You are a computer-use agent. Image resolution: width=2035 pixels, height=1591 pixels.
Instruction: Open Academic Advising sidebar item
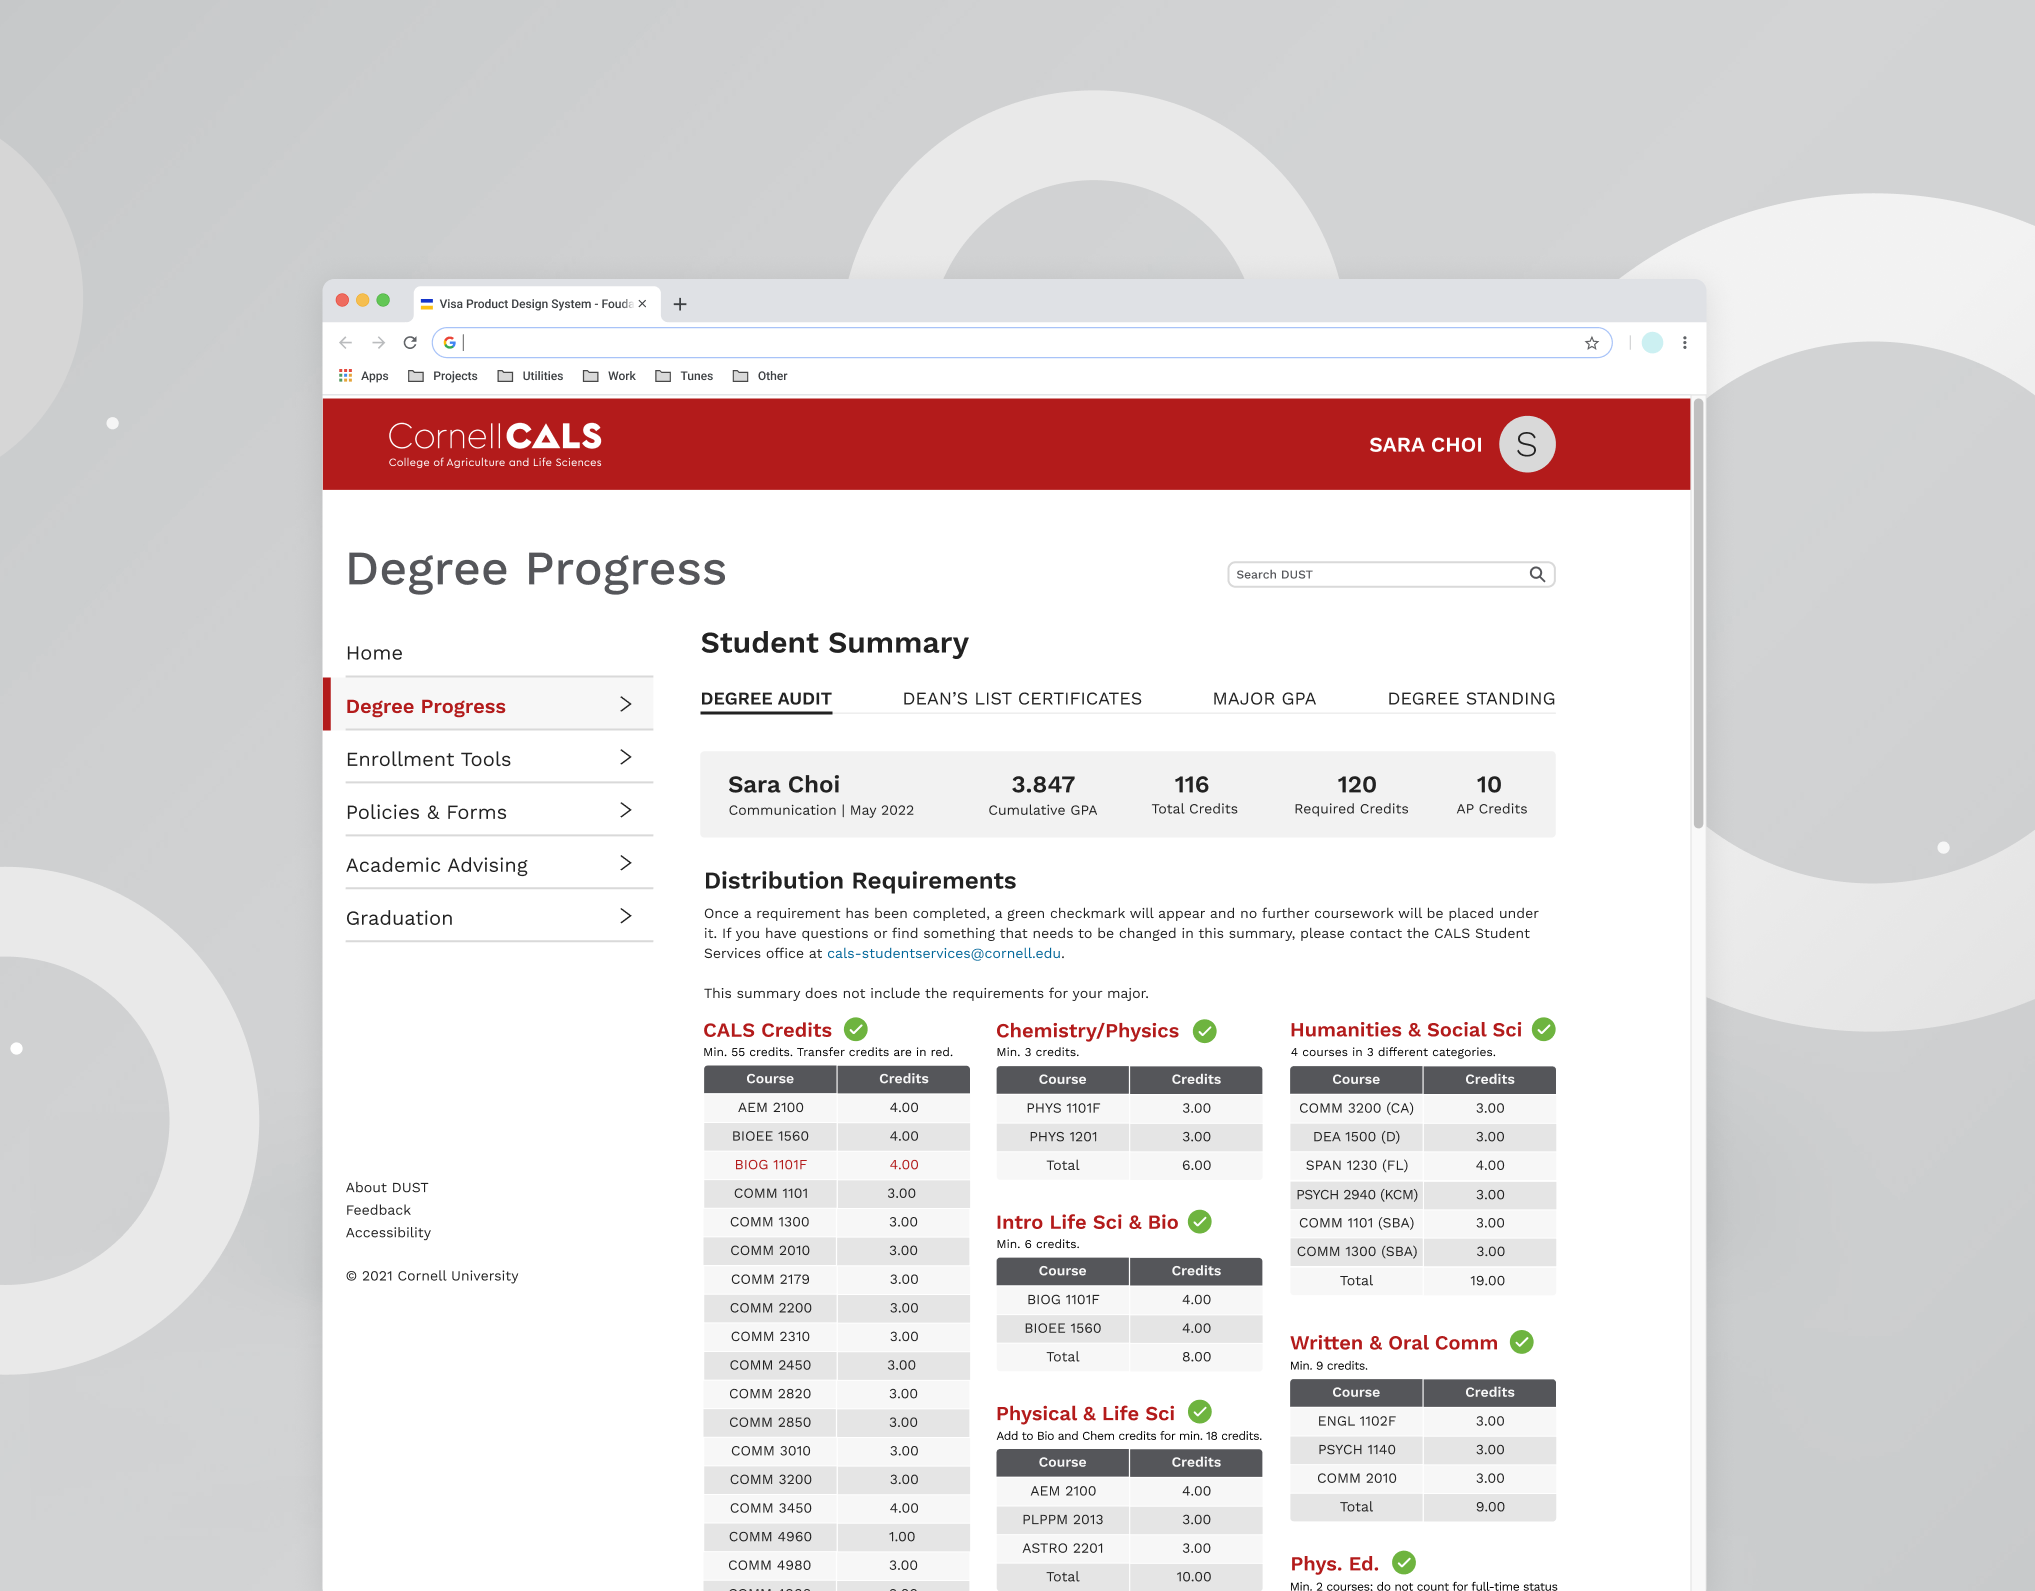[499, 864]
